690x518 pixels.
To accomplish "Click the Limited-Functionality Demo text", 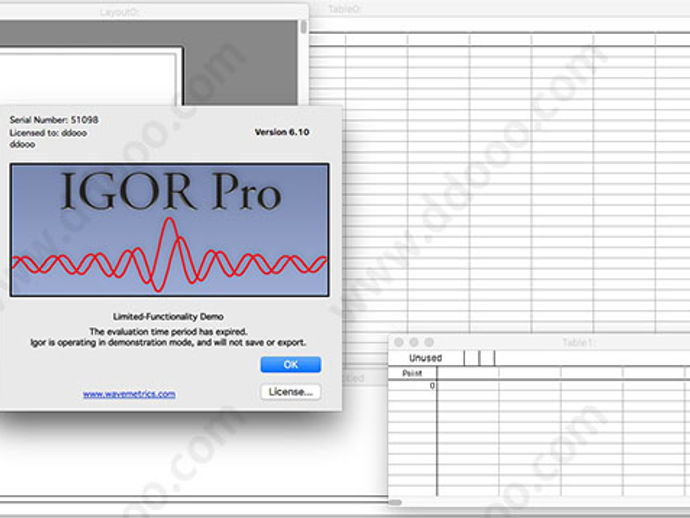I will click(x=168, y=316).
